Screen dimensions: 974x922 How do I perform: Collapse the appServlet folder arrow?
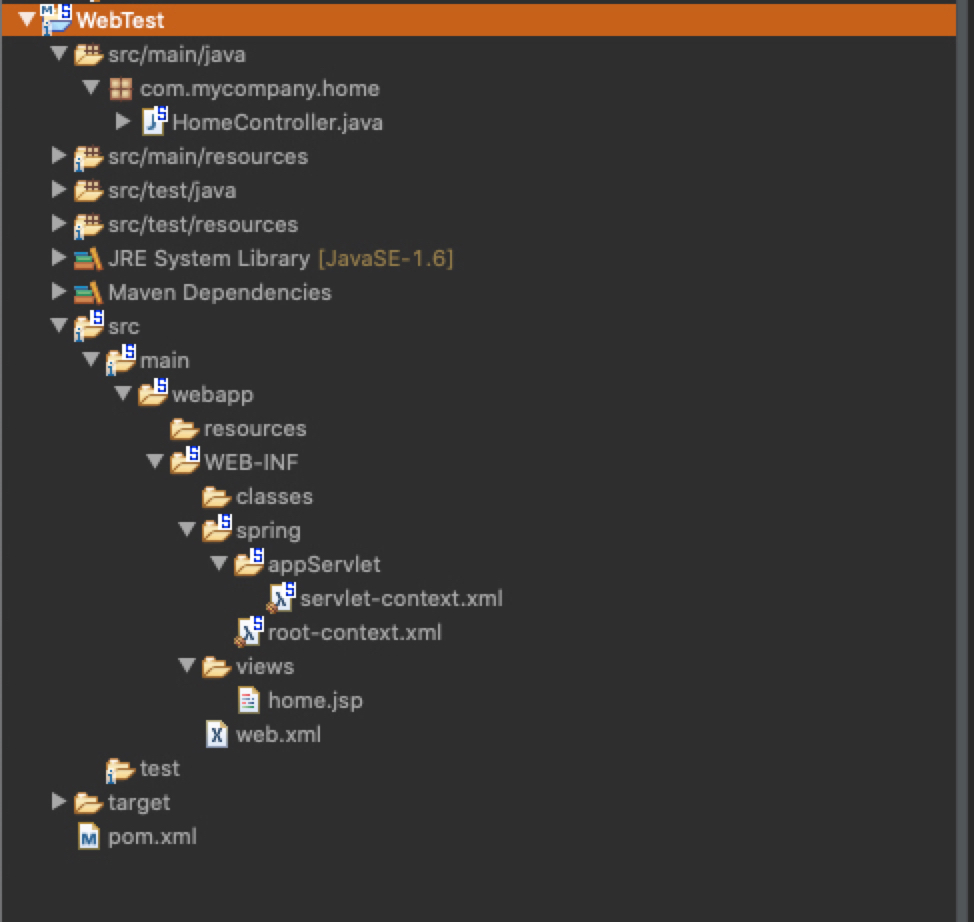click(219, 564)
